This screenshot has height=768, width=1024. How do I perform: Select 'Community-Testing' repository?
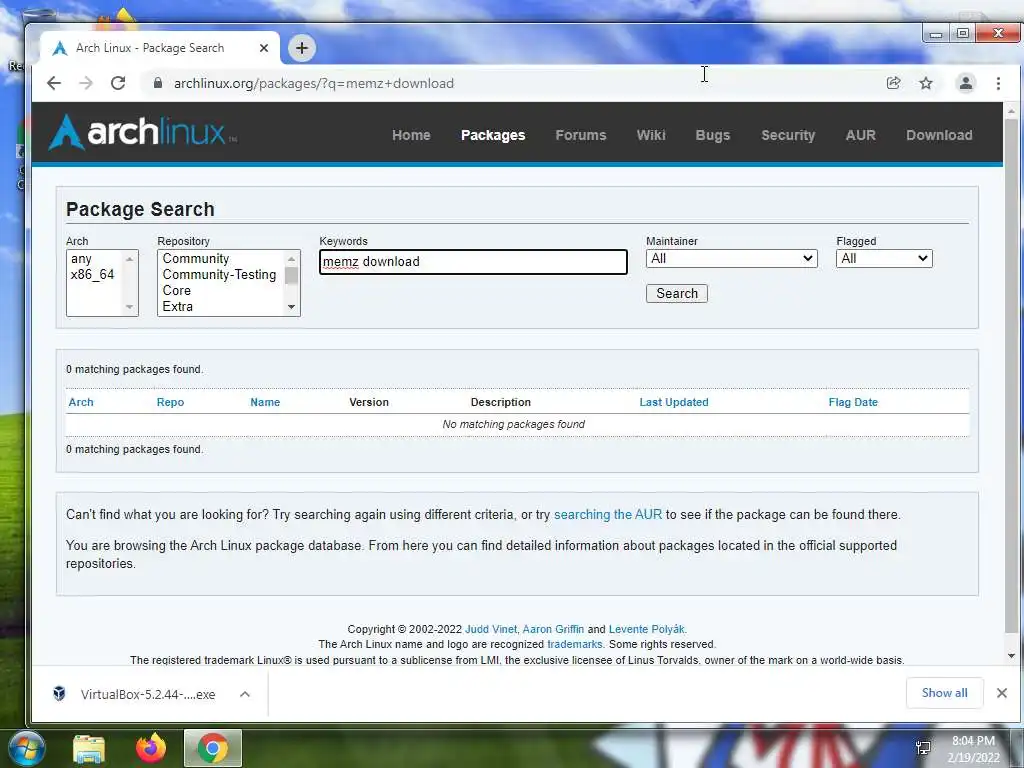click(221, 274)
